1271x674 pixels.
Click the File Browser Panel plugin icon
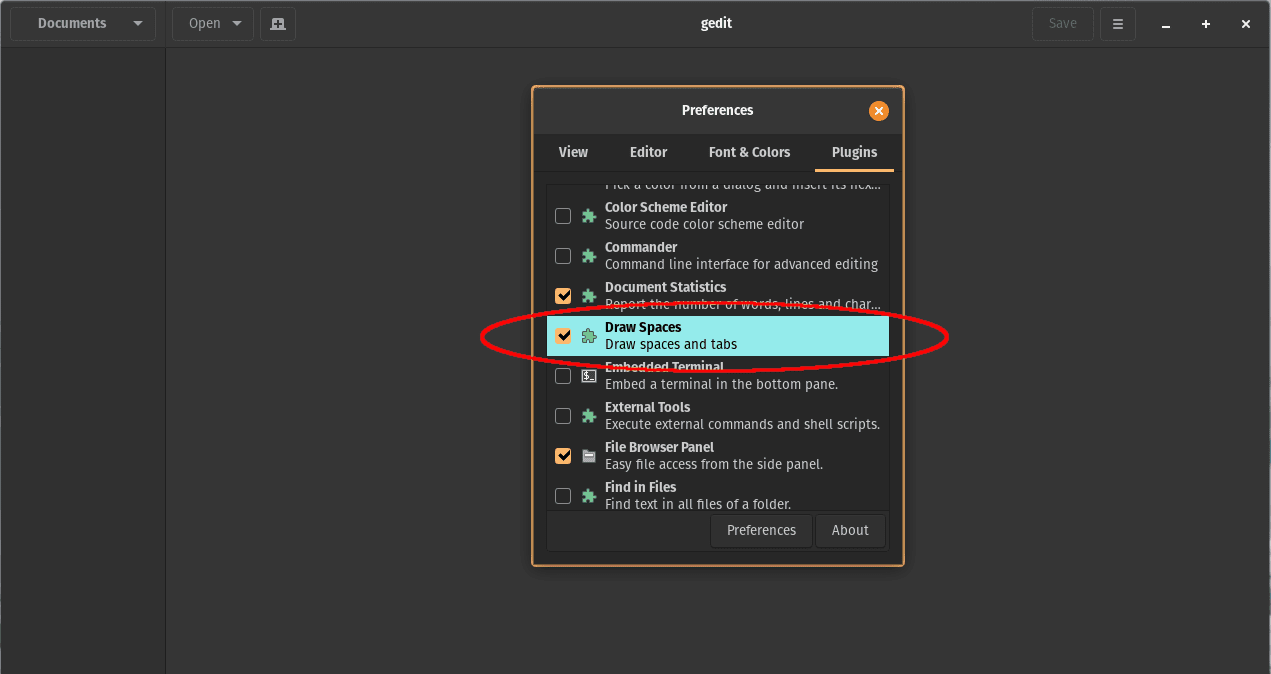click(589, 456)
